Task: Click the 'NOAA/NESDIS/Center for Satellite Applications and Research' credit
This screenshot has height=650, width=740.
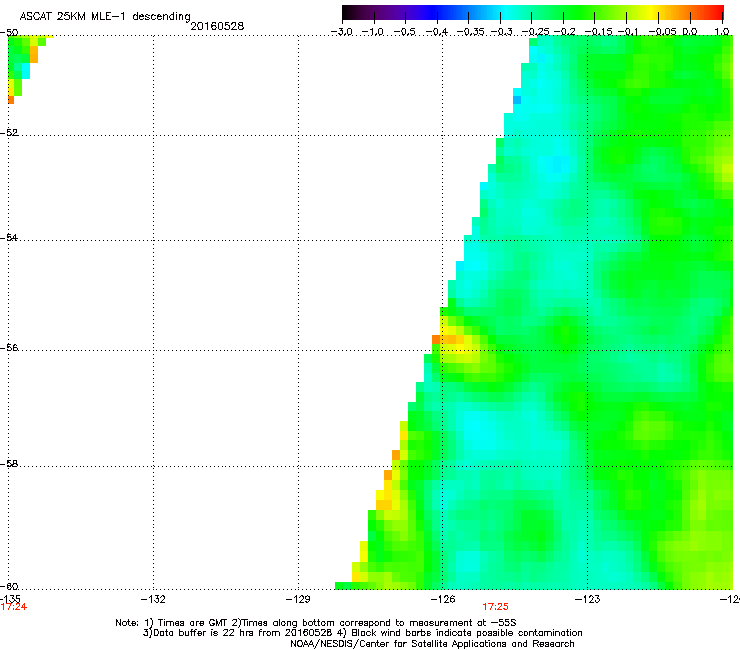Action: coord(432,644)
